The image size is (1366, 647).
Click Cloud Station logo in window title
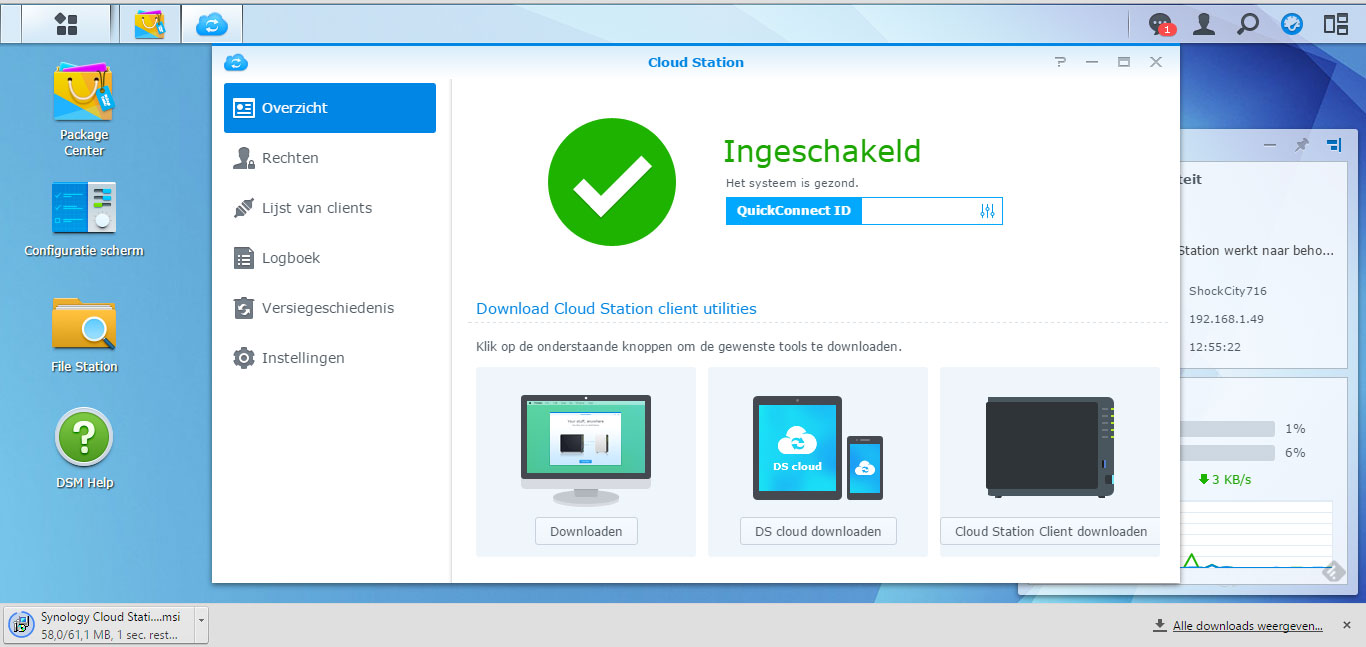(x=236, y=62)
